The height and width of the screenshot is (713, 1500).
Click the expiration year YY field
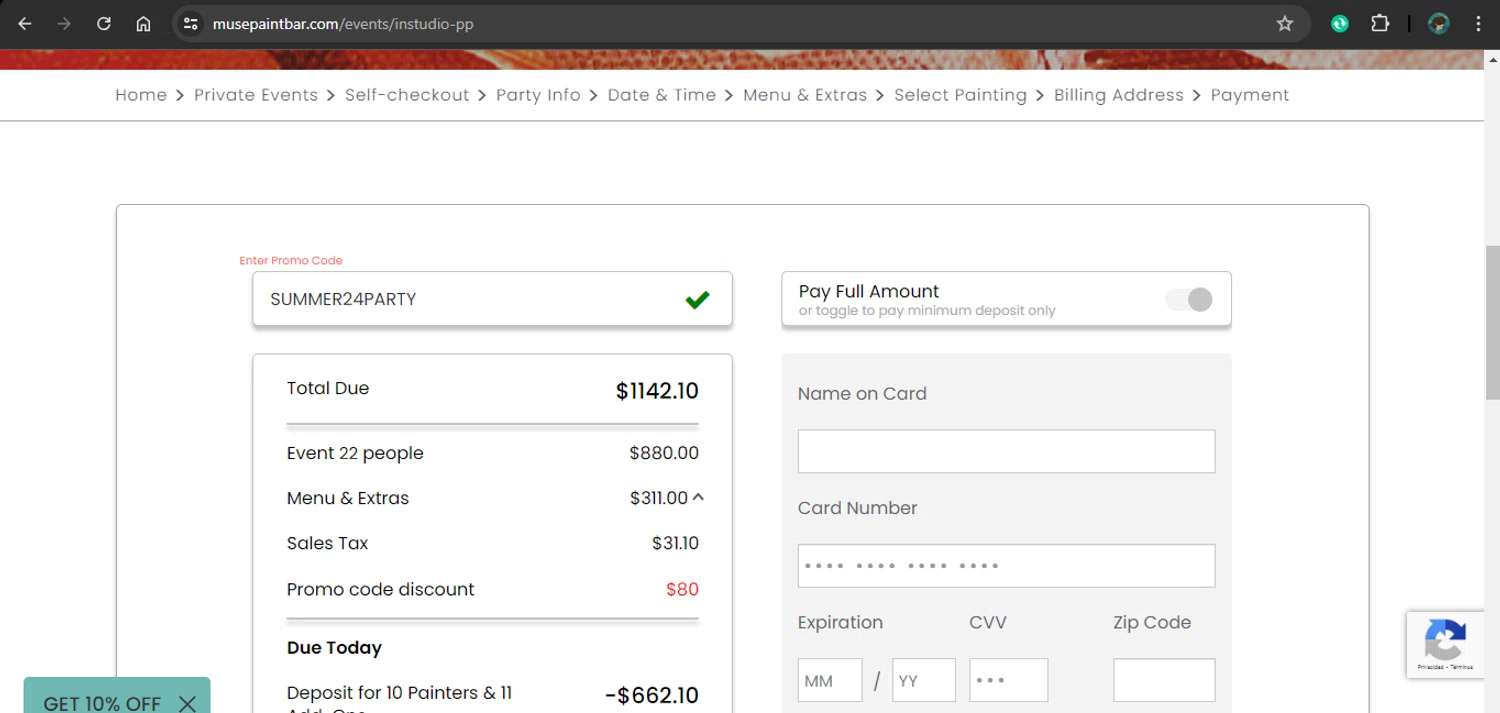coord(924,680)
